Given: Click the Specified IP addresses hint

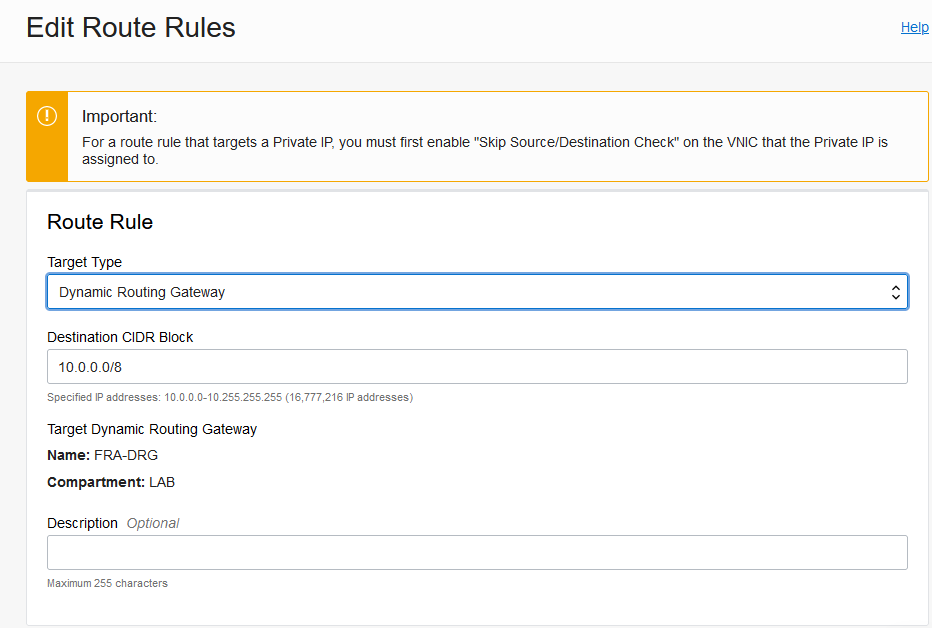Looking at the screenshot, I should (230, 397).
